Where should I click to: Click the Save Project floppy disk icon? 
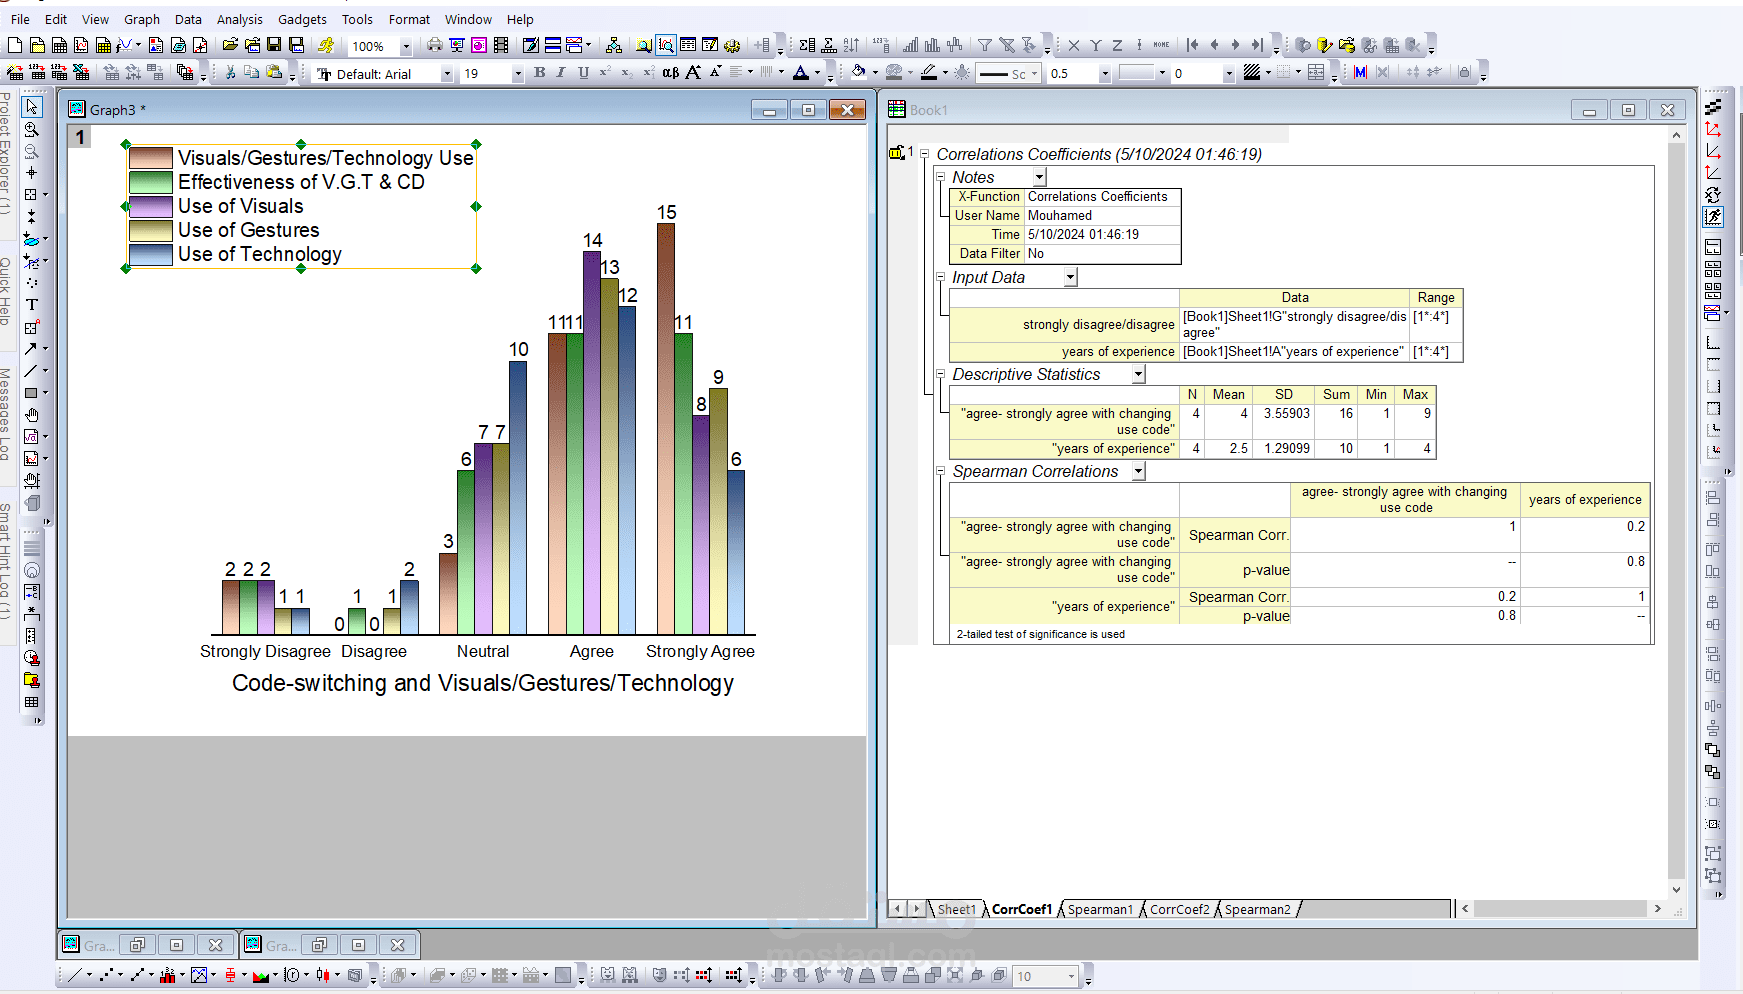point(274,45)
